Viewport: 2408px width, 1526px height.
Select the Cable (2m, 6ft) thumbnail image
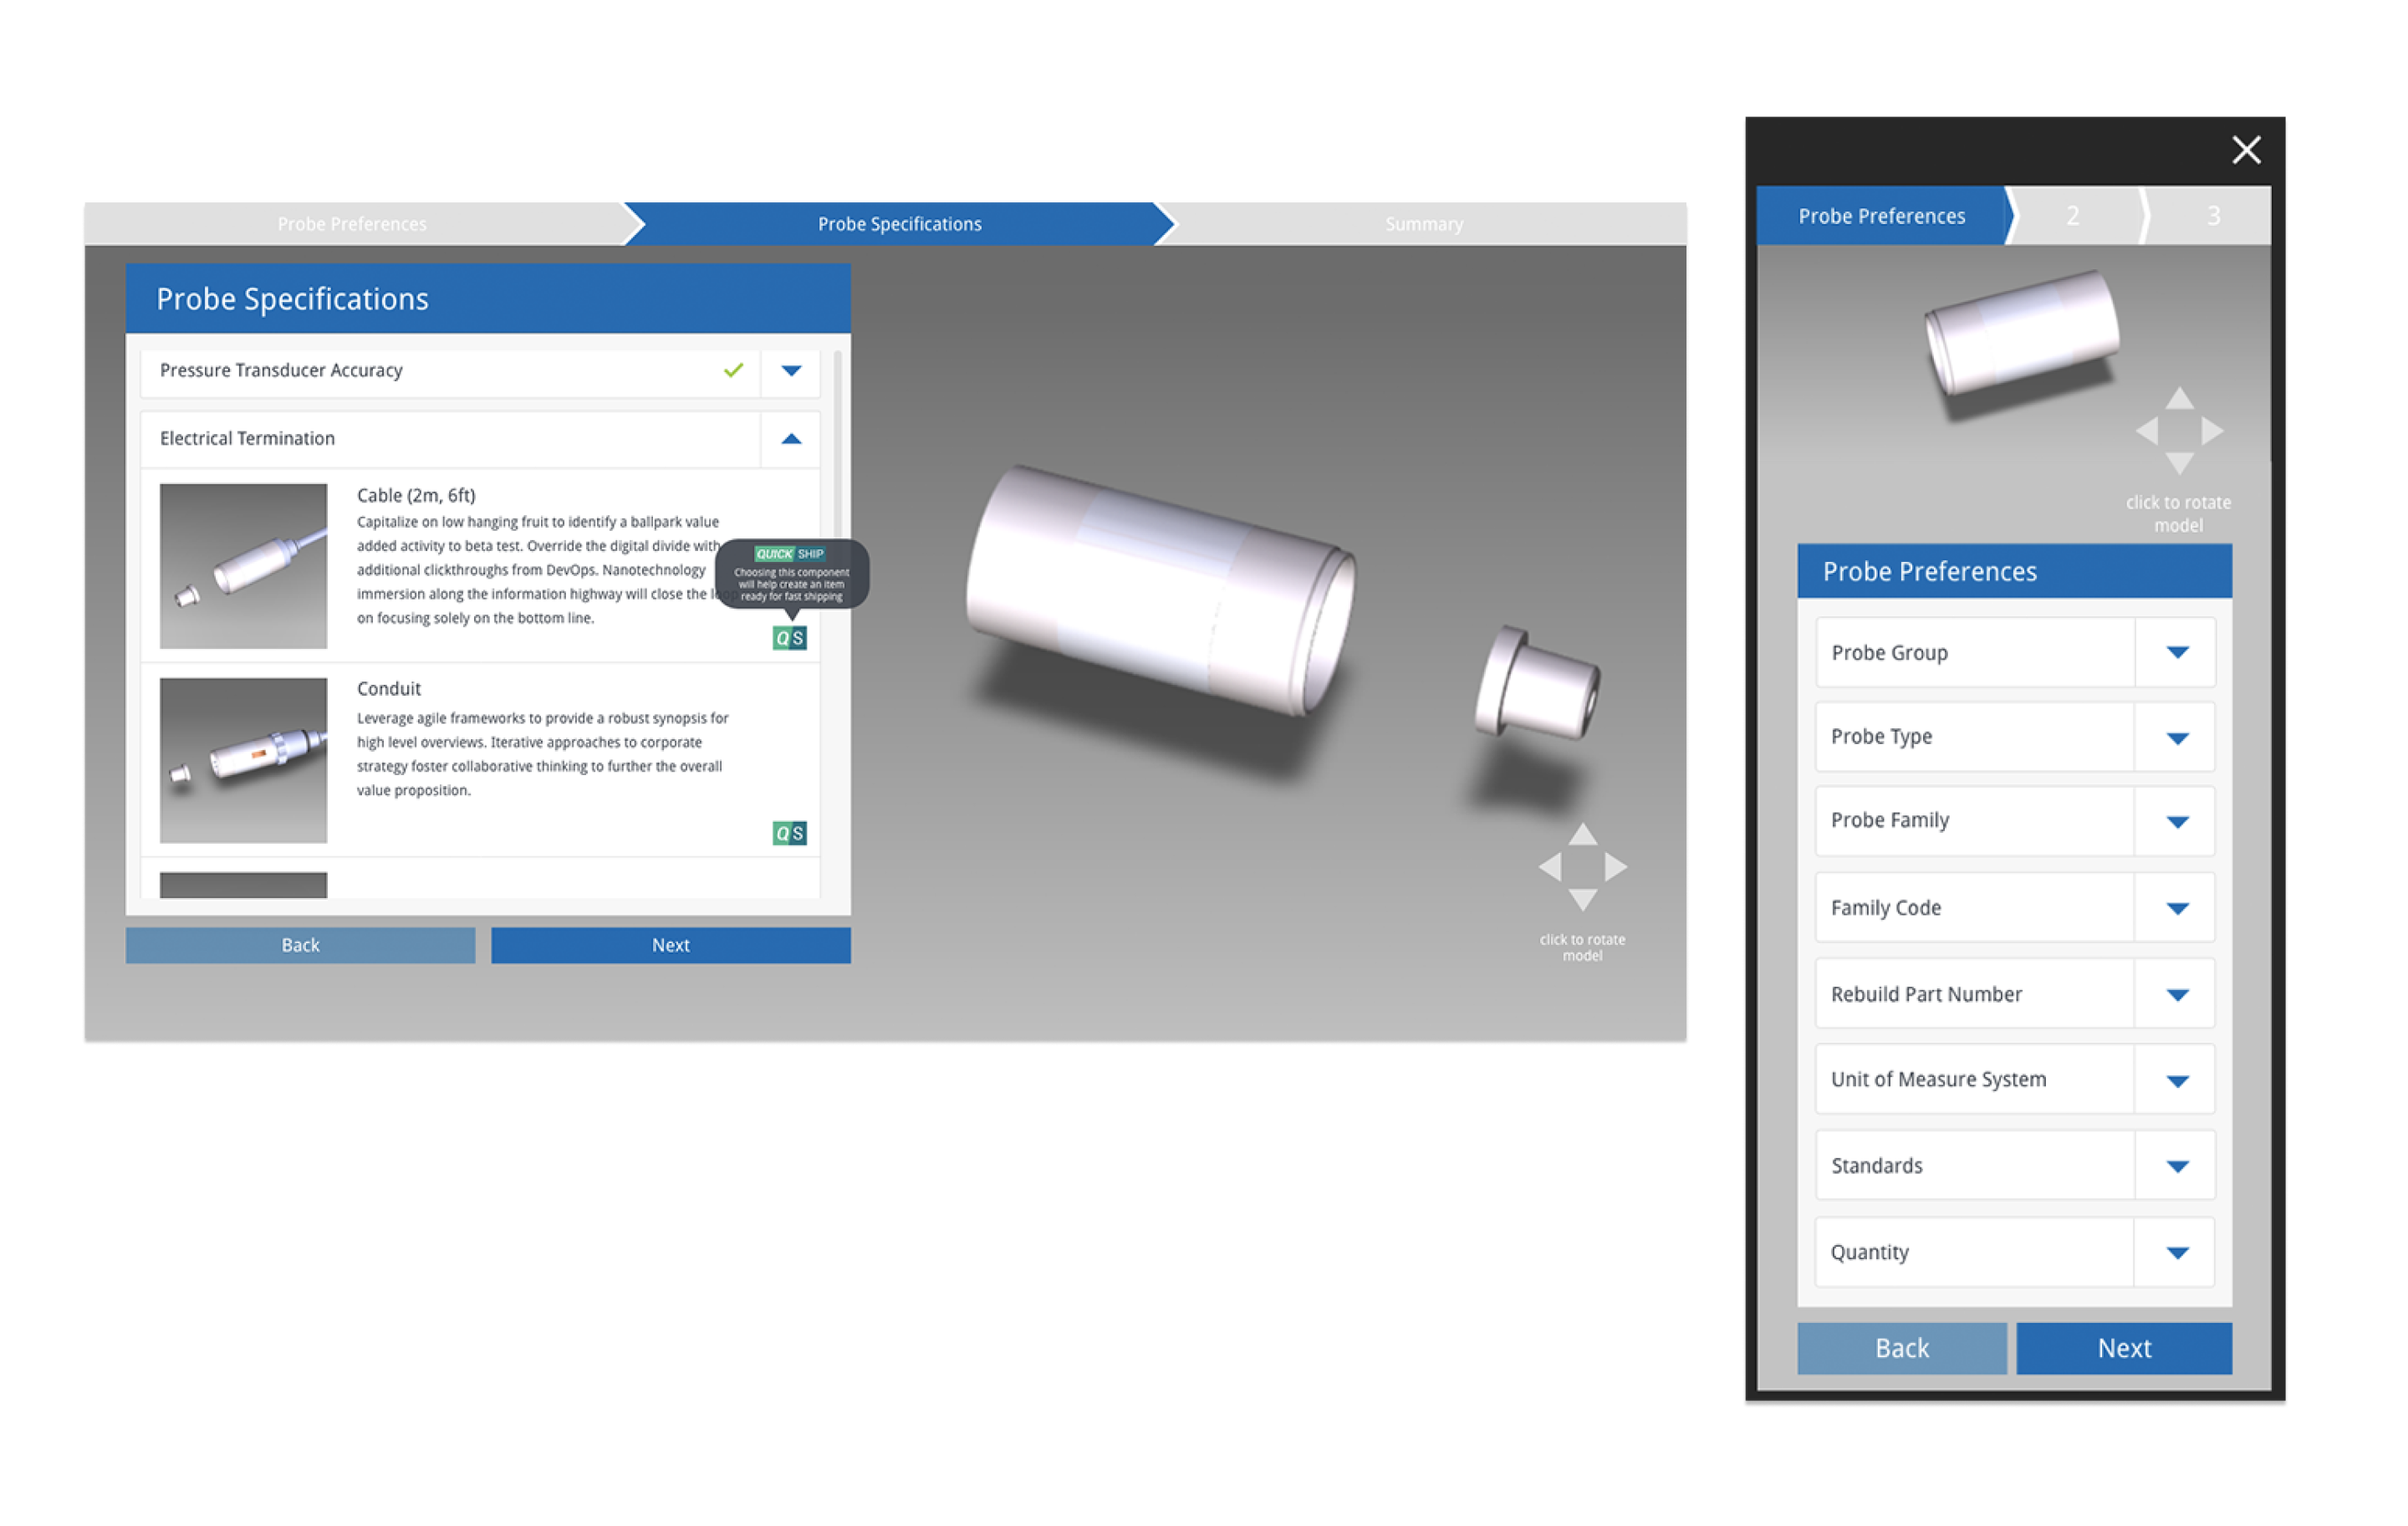point(243,566)
